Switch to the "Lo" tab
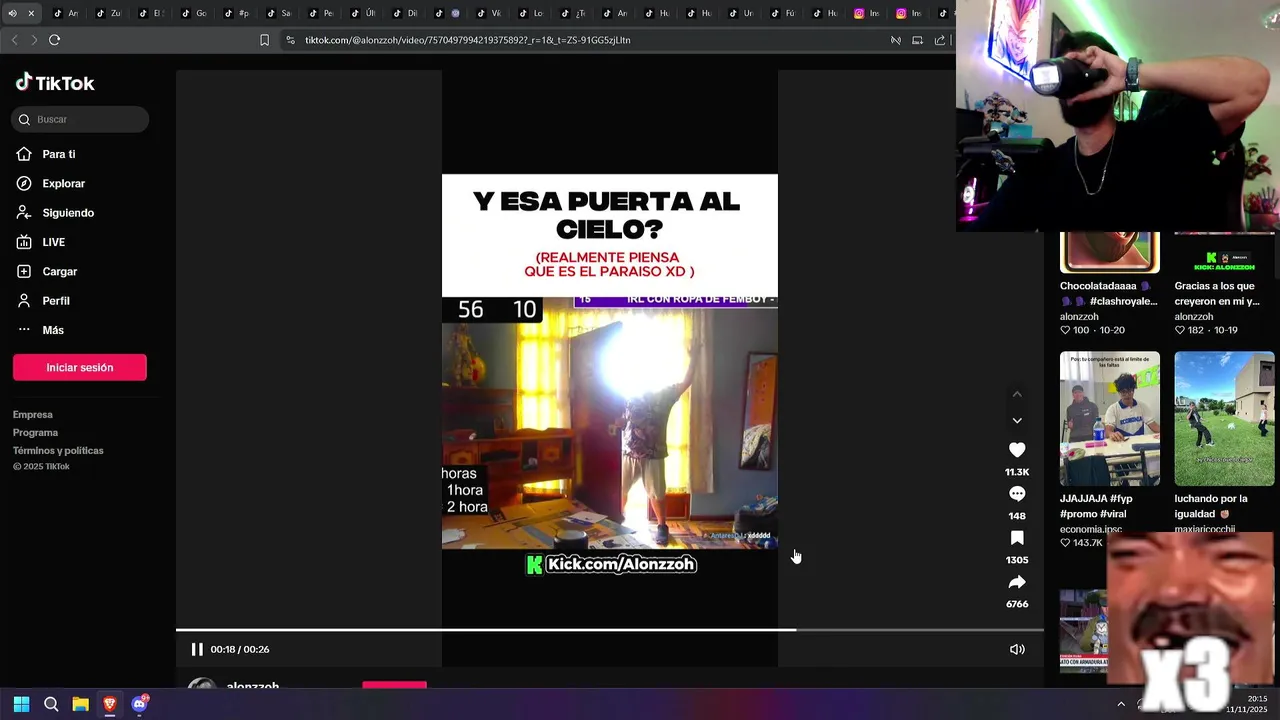 [x=532, y=13]
